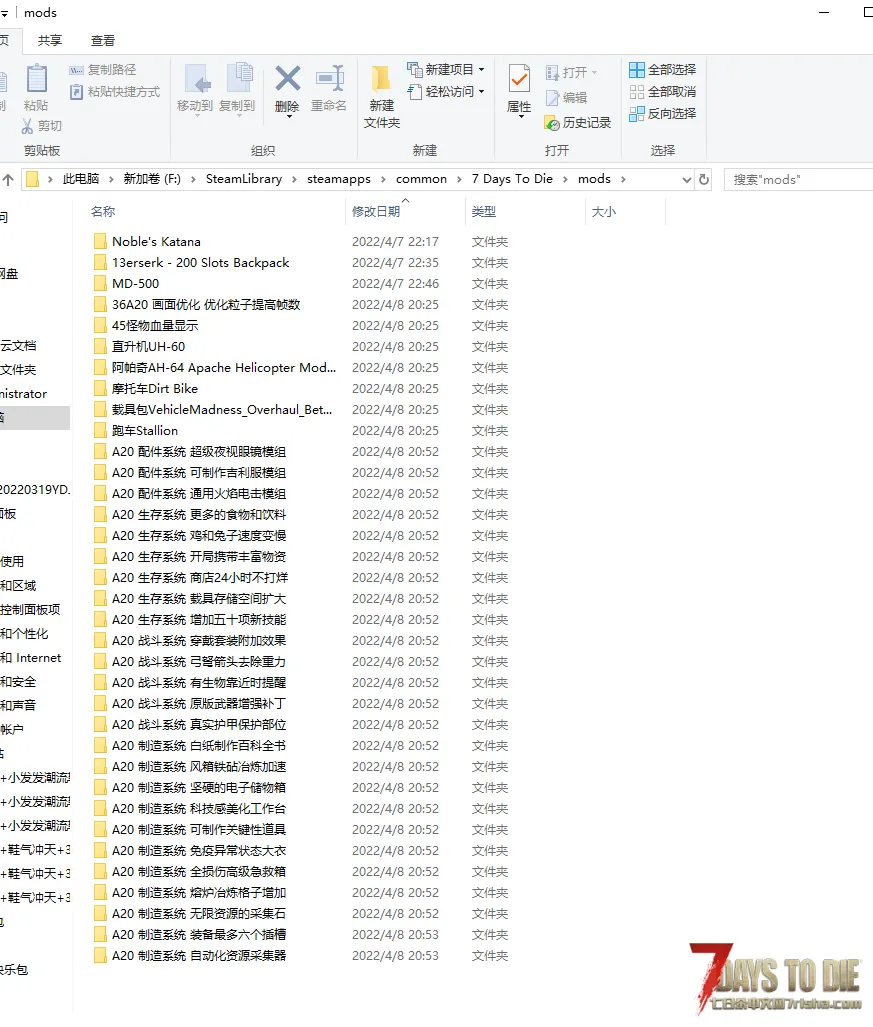Click the 粘贴快捷方式 (Paste shortcut) icon

coord(77,92)
